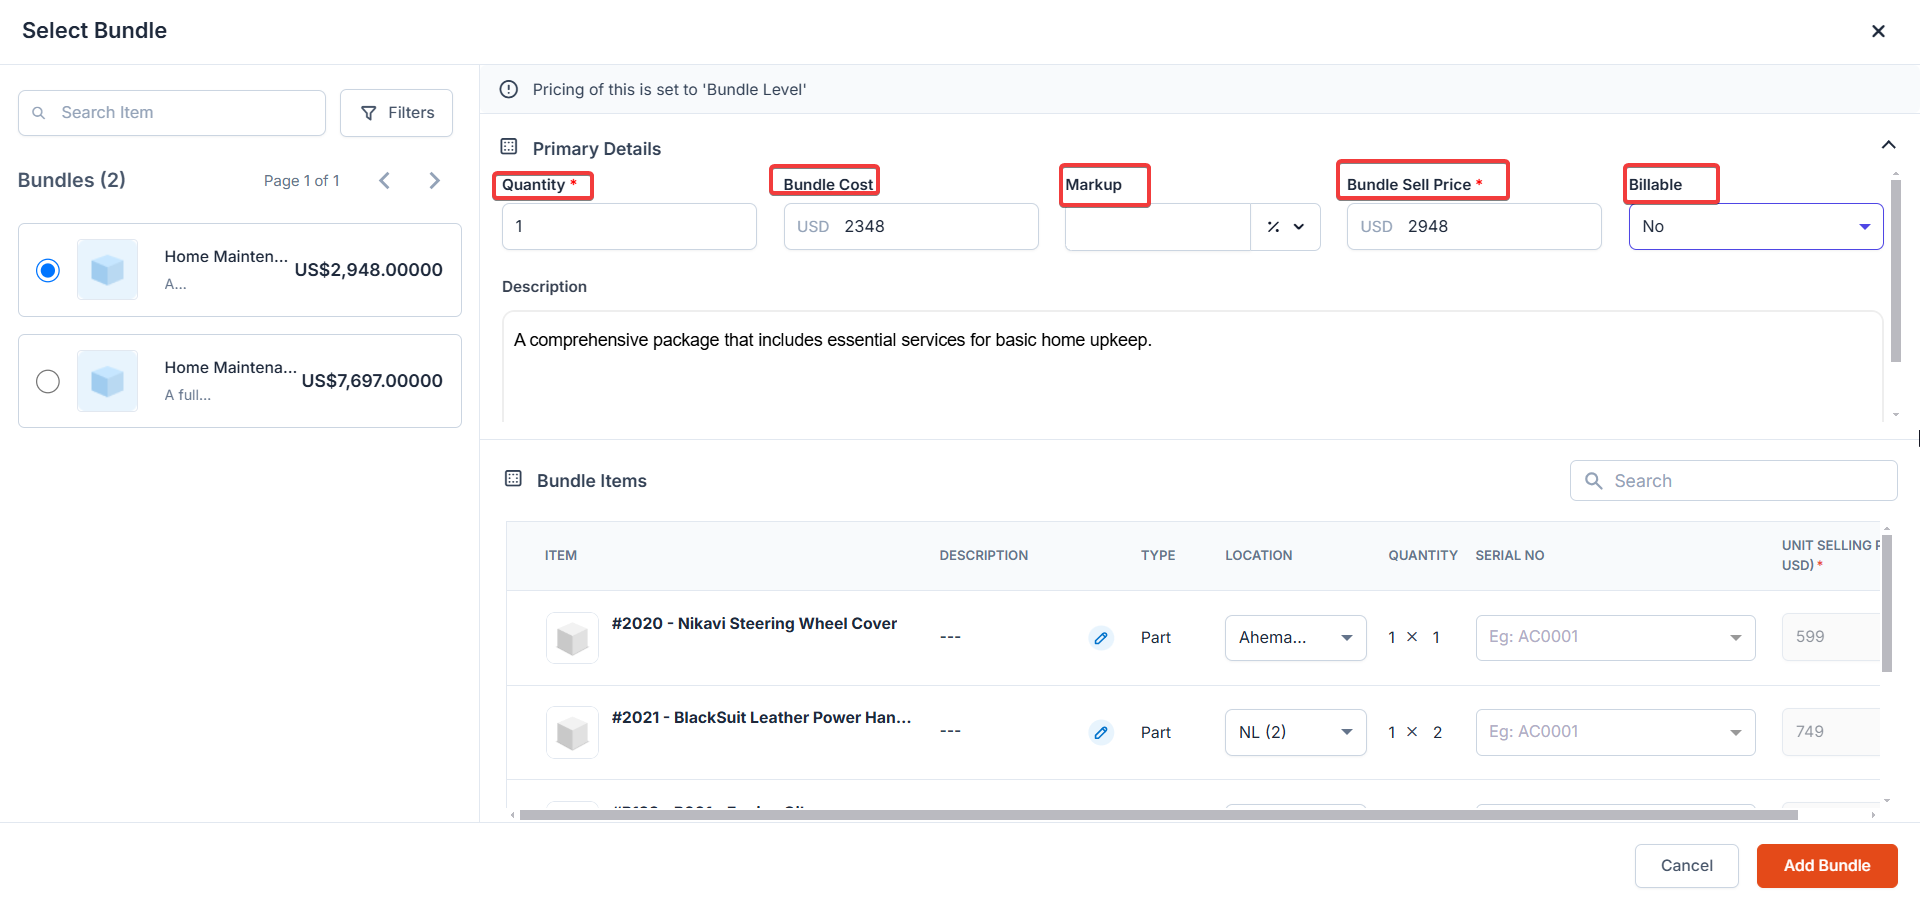Click the horizontal scrollbar of items table

tap(1158, 815)
